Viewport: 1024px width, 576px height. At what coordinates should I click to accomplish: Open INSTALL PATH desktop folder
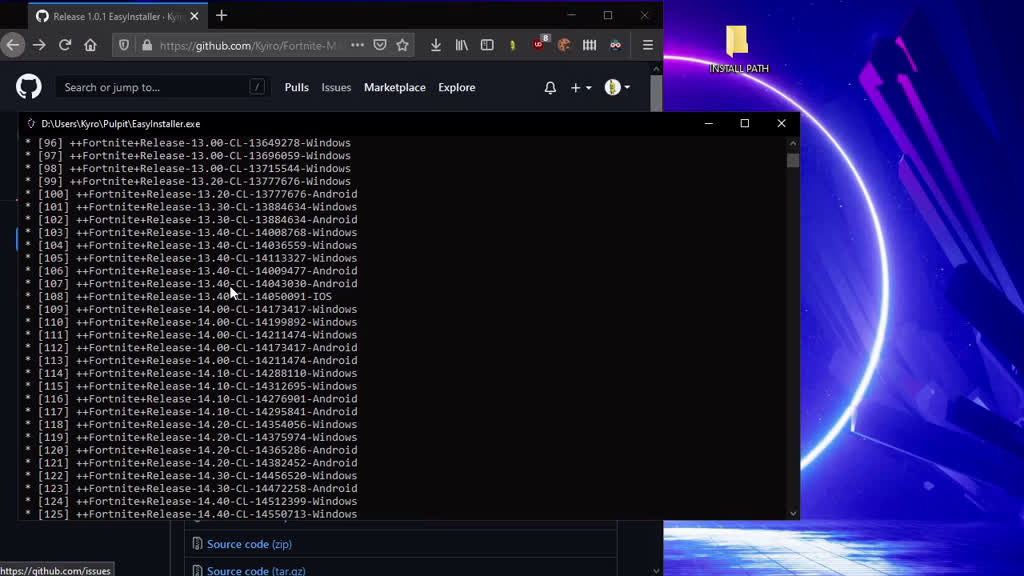click(739, 49)
